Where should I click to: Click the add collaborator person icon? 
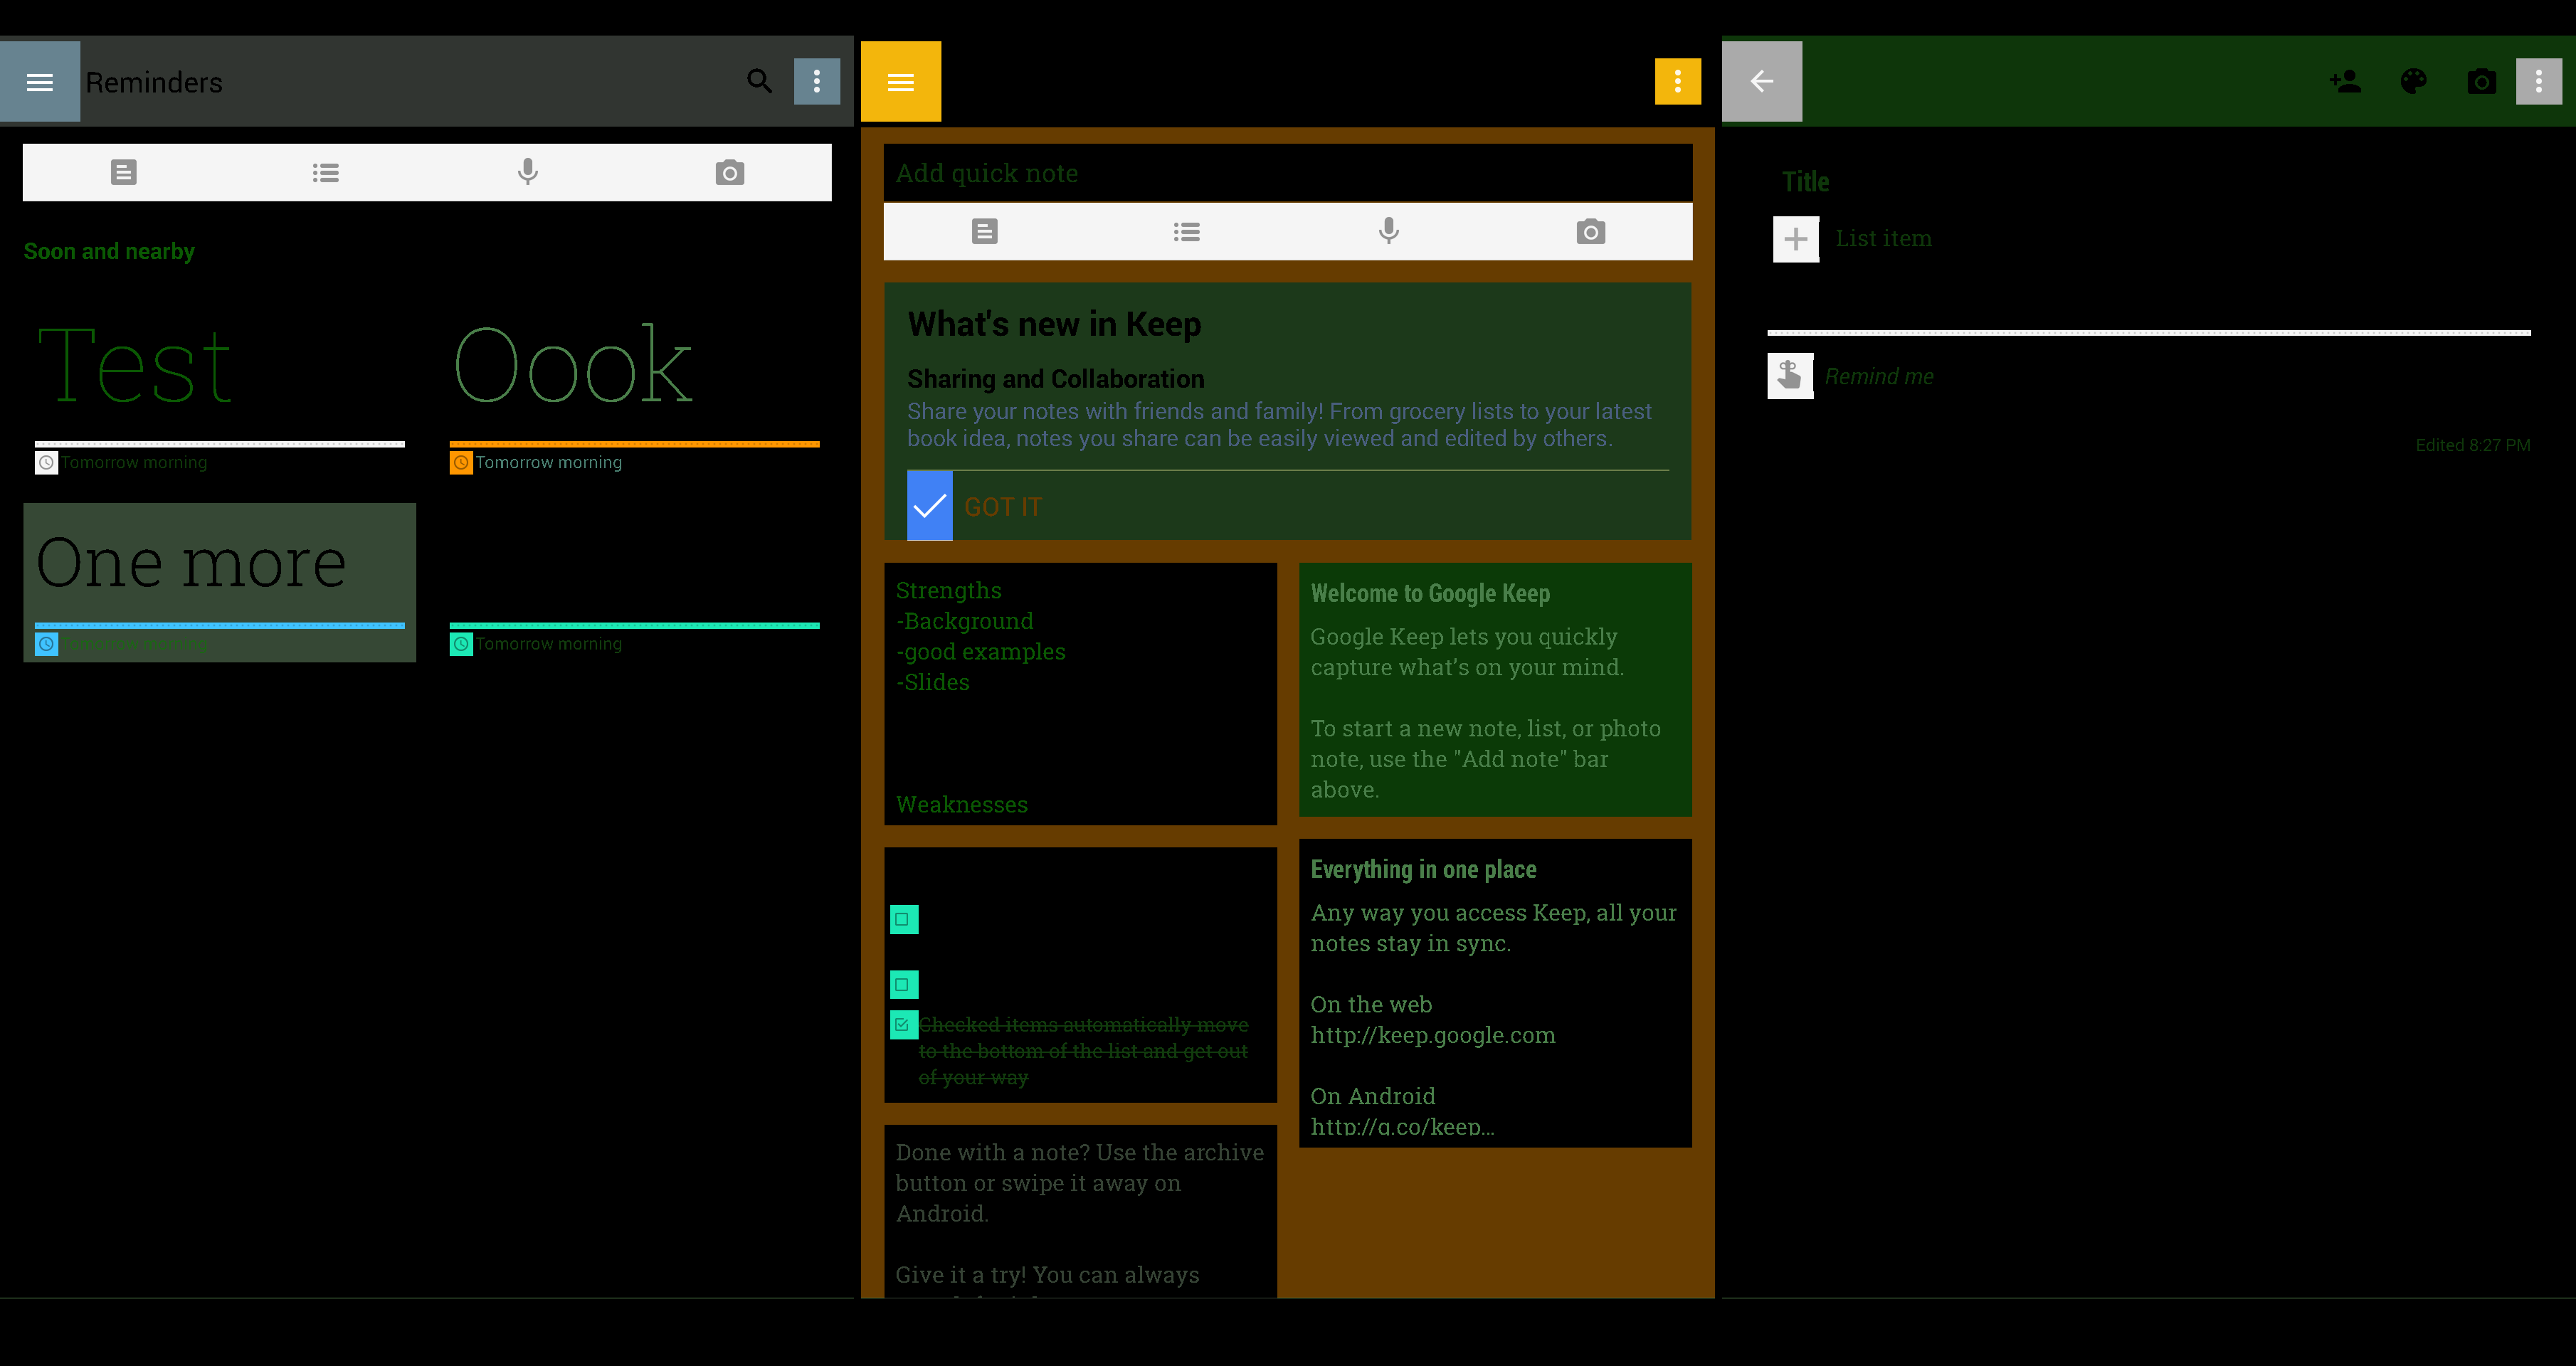coord(2345,81)
